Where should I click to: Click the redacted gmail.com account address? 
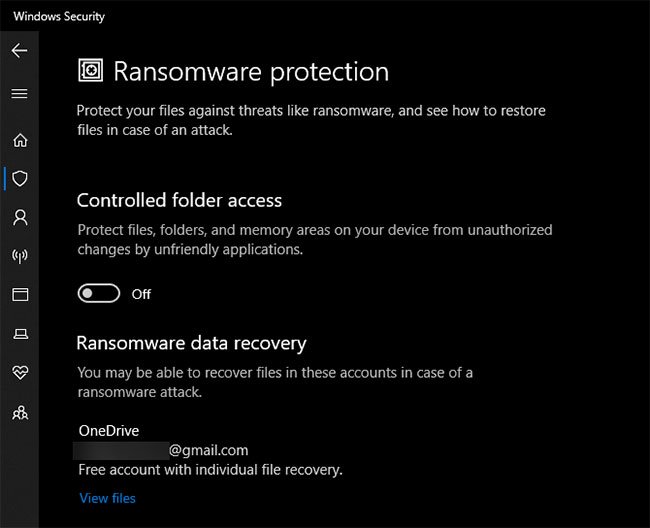pyautogui.click(x=161, y=450)
